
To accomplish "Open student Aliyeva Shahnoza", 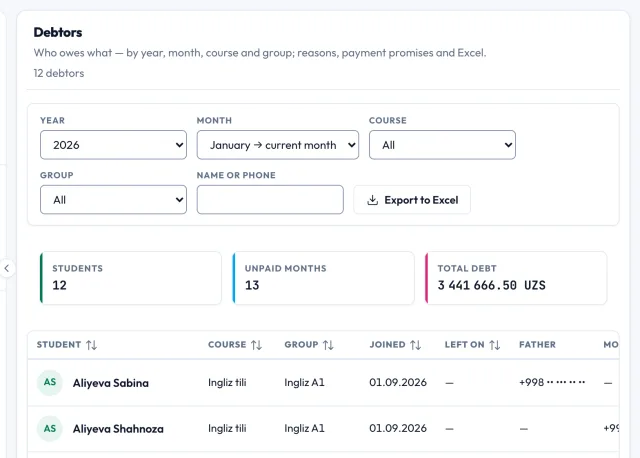I will pos(118,429).
